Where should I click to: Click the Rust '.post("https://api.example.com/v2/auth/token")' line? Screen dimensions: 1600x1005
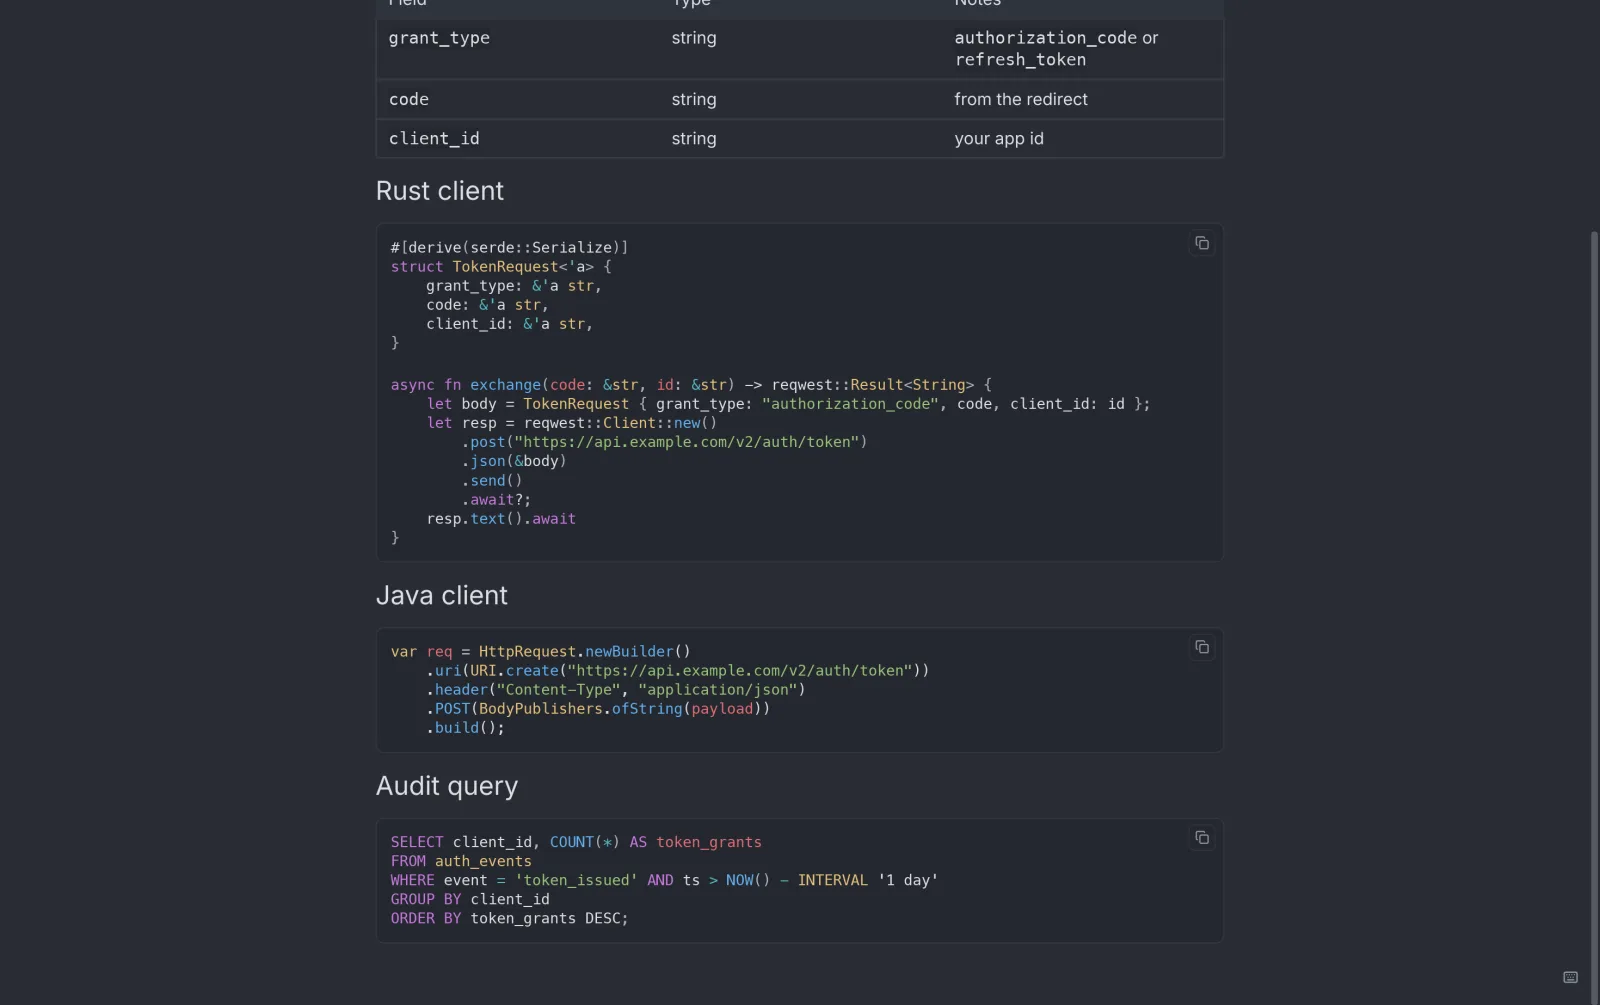pyautogui.click(x=664, y=442)
